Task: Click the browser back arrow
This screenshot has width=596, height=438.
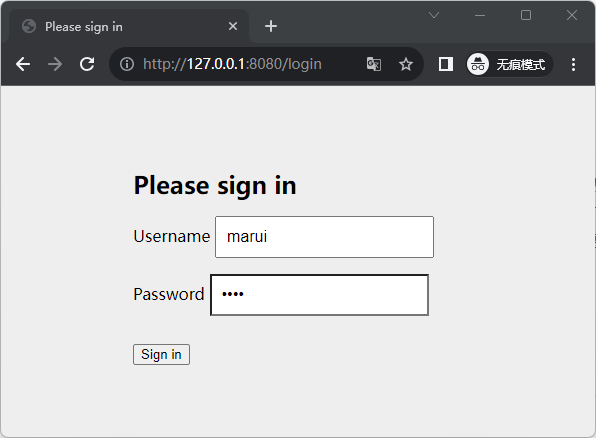Action: [23, 64]
